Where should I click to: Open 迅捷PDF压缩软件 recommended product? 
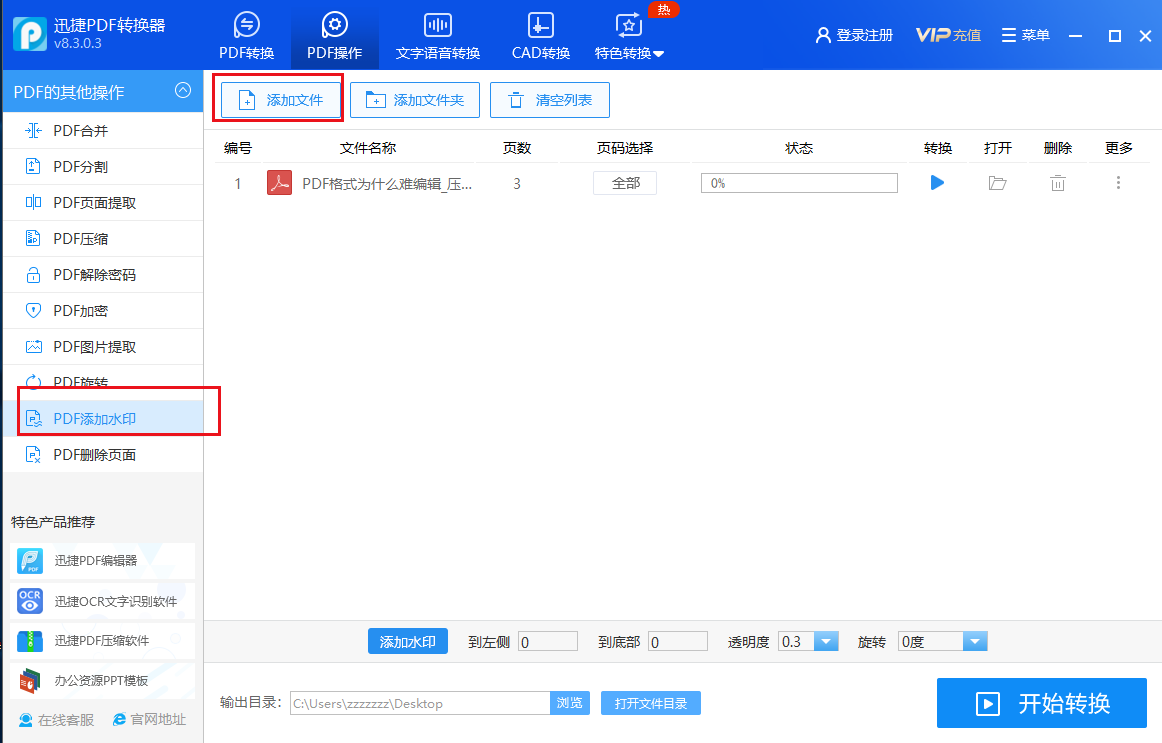coord(102,641)
